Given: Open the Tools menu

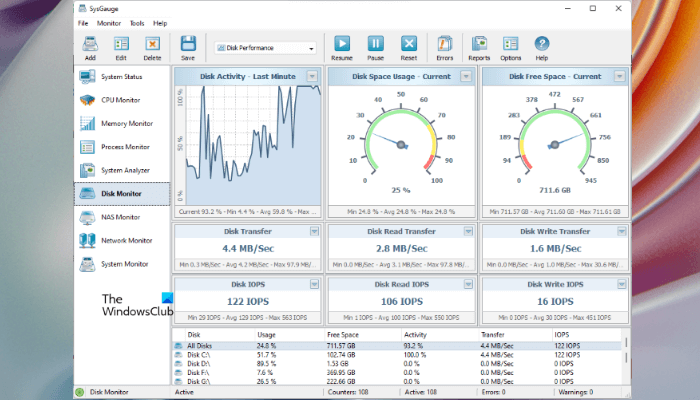Looking at the screenshot, I should coord(137,22).
